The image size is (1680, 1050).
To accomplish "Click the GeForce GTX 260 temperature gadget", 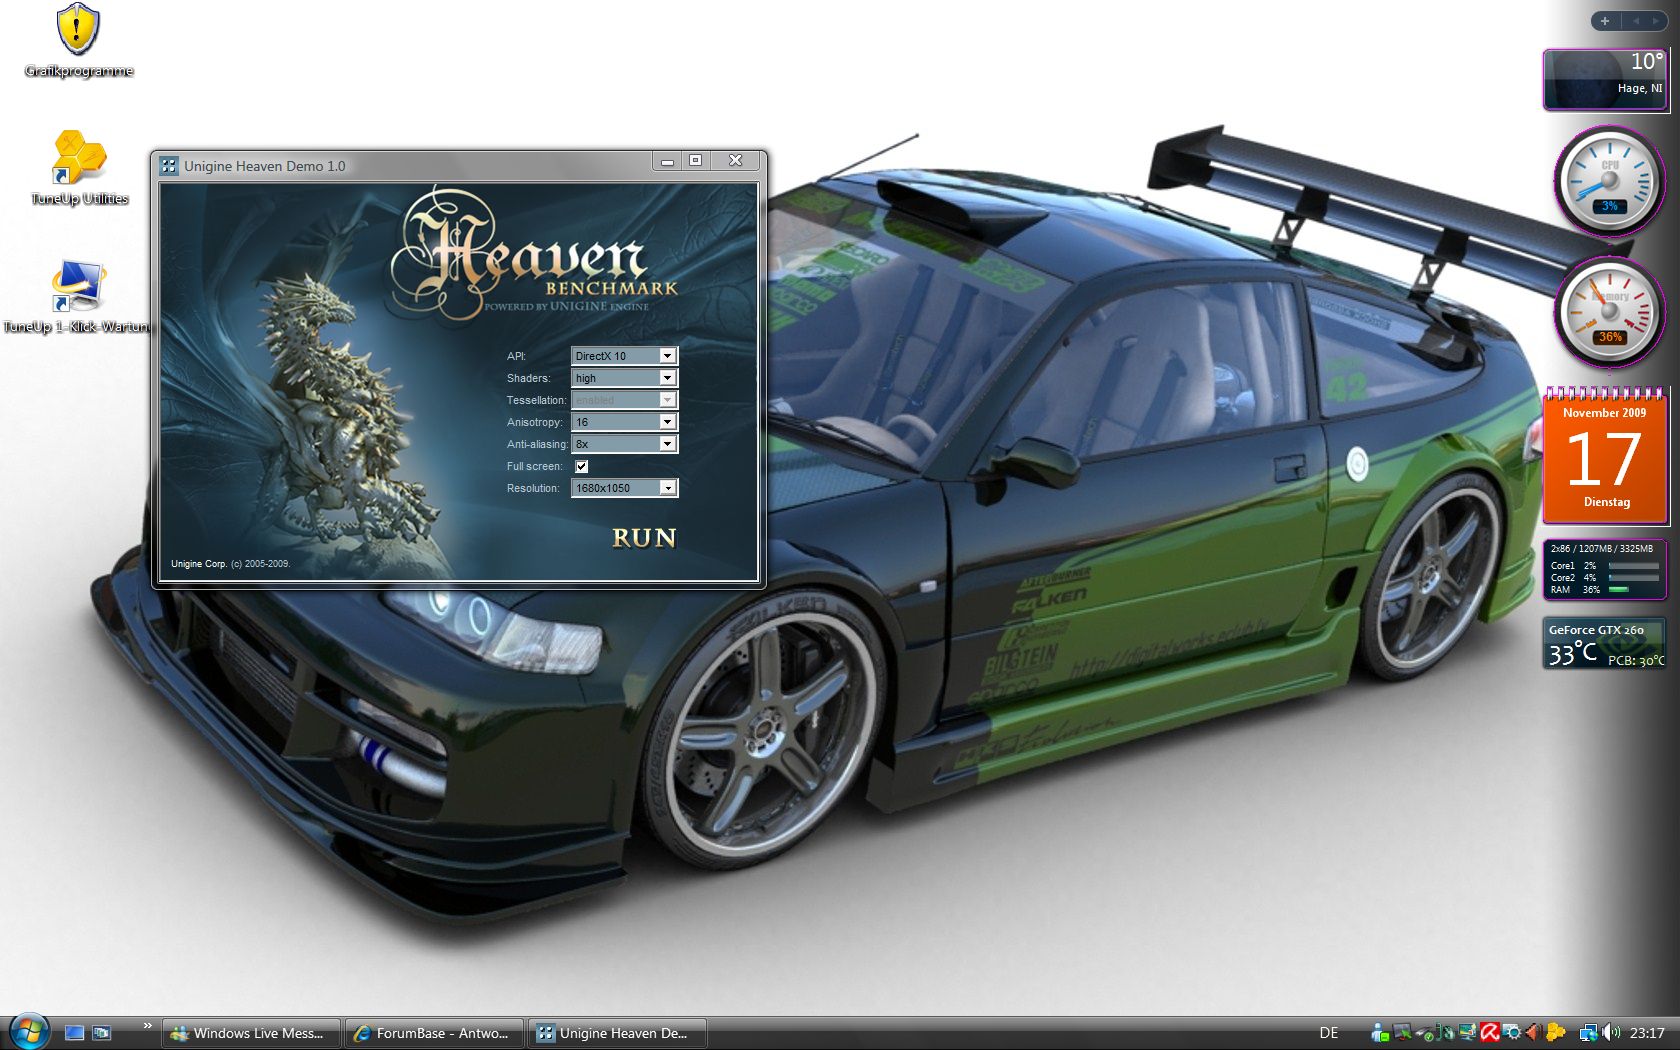I will (1605, 643).
